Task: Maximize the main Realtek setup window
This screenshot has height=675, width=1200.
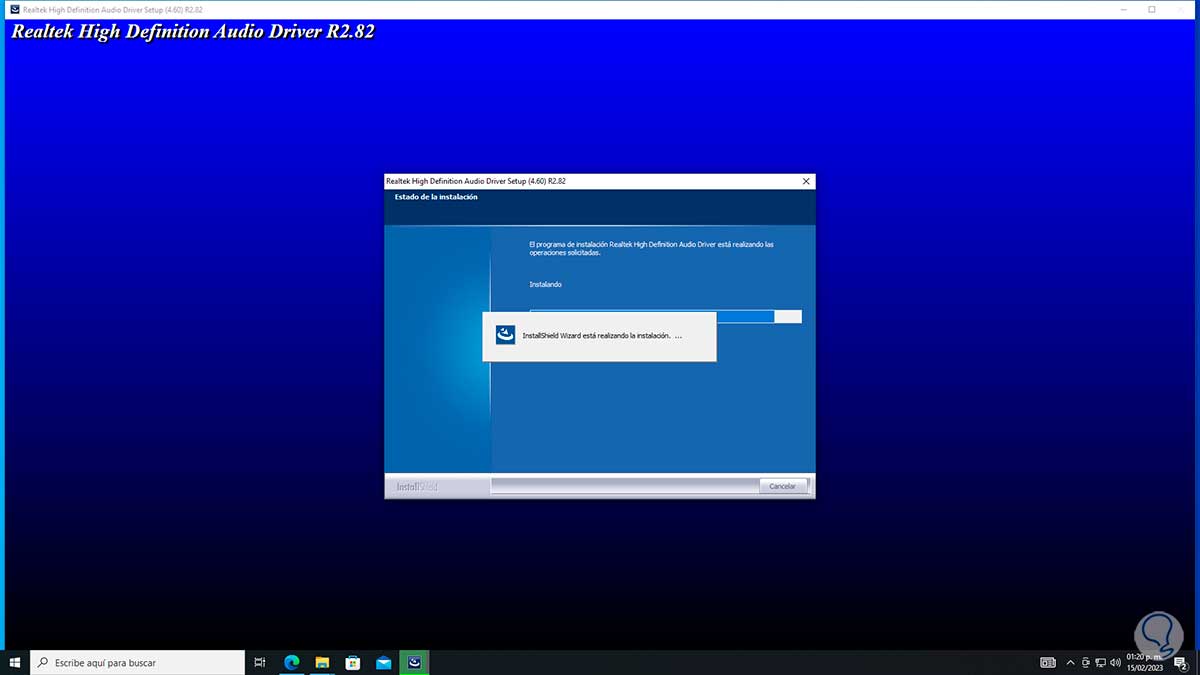Action: pyautogui.click(x=1152, y=9)
